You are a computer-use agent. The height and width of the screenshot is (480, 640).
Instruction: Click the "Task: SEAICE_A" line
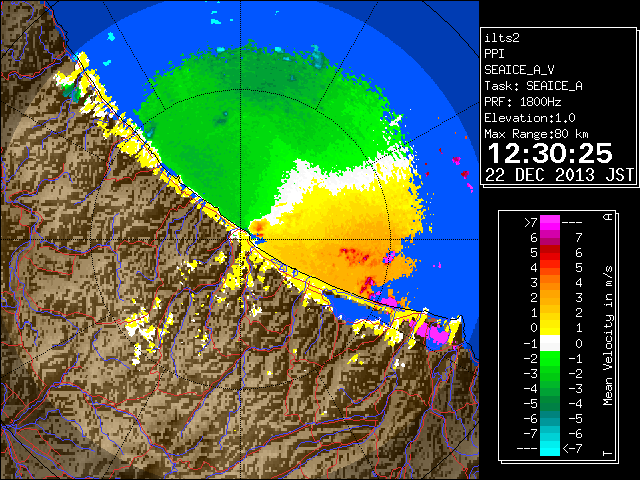533,86
